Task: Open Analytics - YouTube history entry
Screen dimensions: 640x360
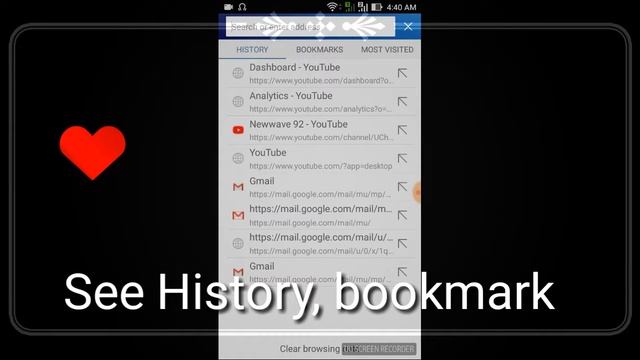Action: [320, 102]
